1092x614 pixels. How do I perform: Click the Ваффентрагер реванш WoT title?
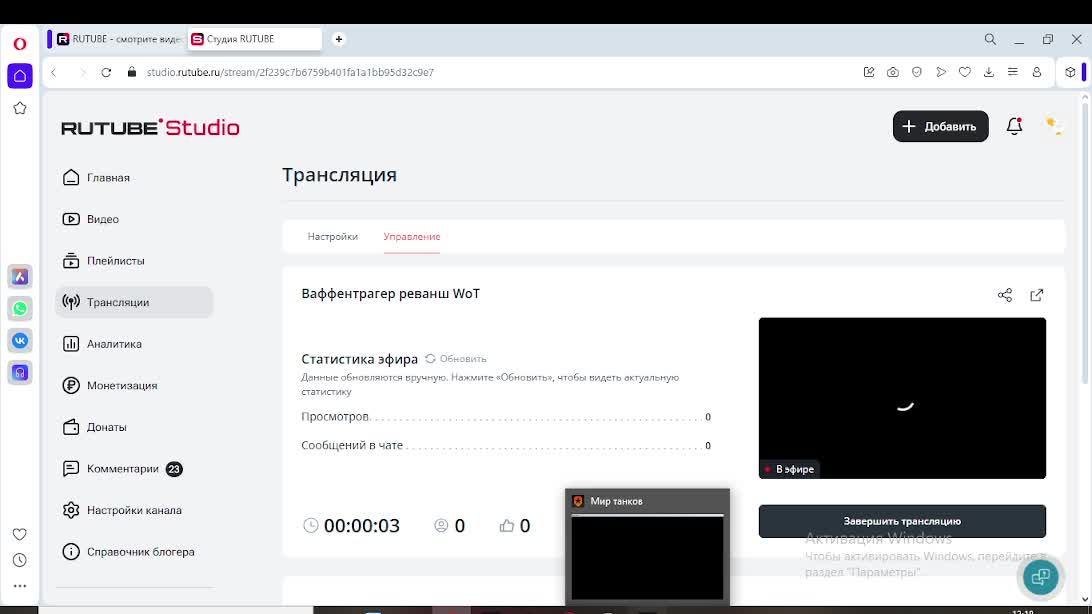[x=390, y=294]
